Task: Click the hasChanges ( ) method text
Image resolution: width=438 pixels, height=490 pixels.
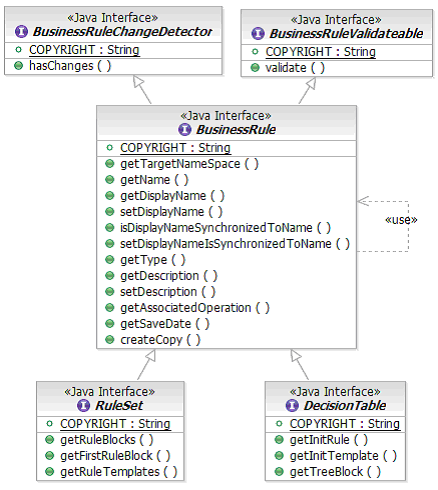Action: pyautogui.click(x=70, y=66)
